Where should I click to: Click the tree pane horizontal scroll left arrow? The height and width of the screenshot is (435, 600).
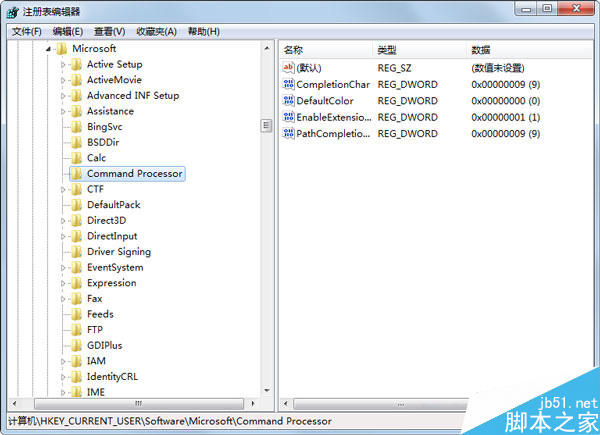[x=15, y=404]
